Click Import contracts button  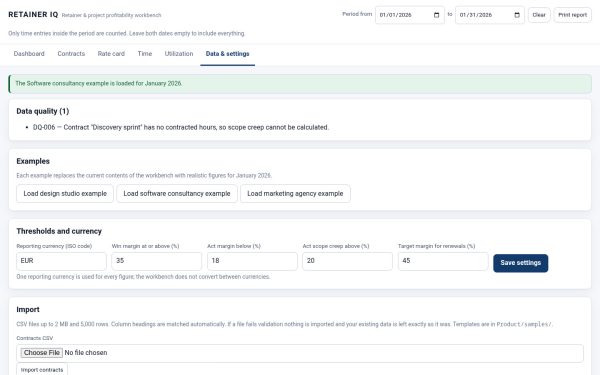coord(42,370)
